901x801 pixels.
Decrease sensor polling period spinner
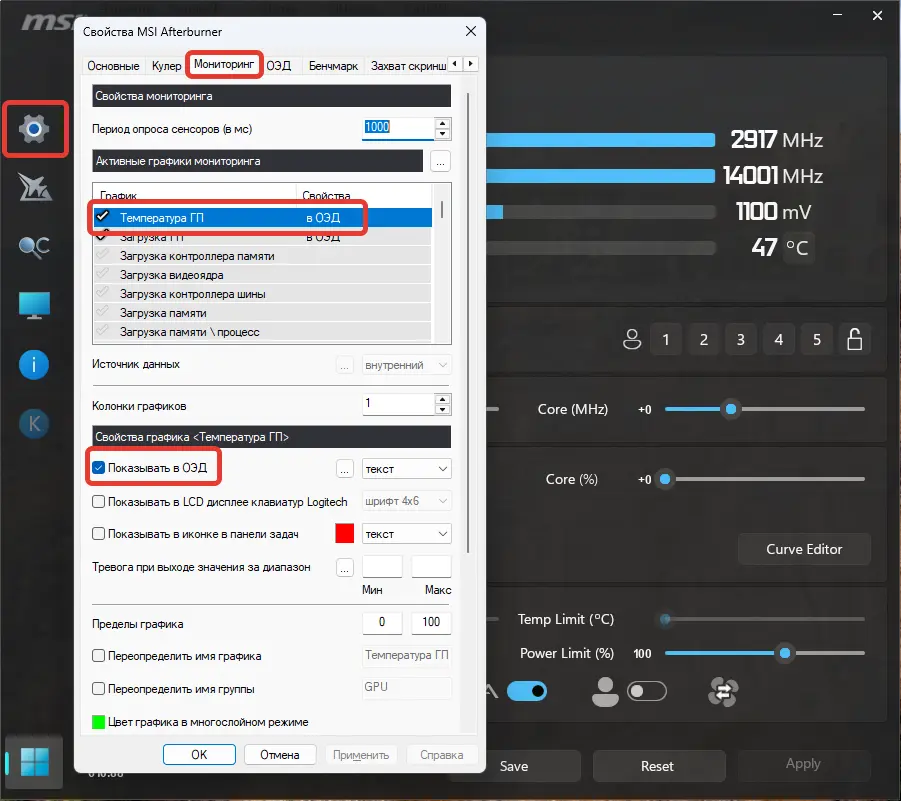pyautogui.click(x=442, y=134)
